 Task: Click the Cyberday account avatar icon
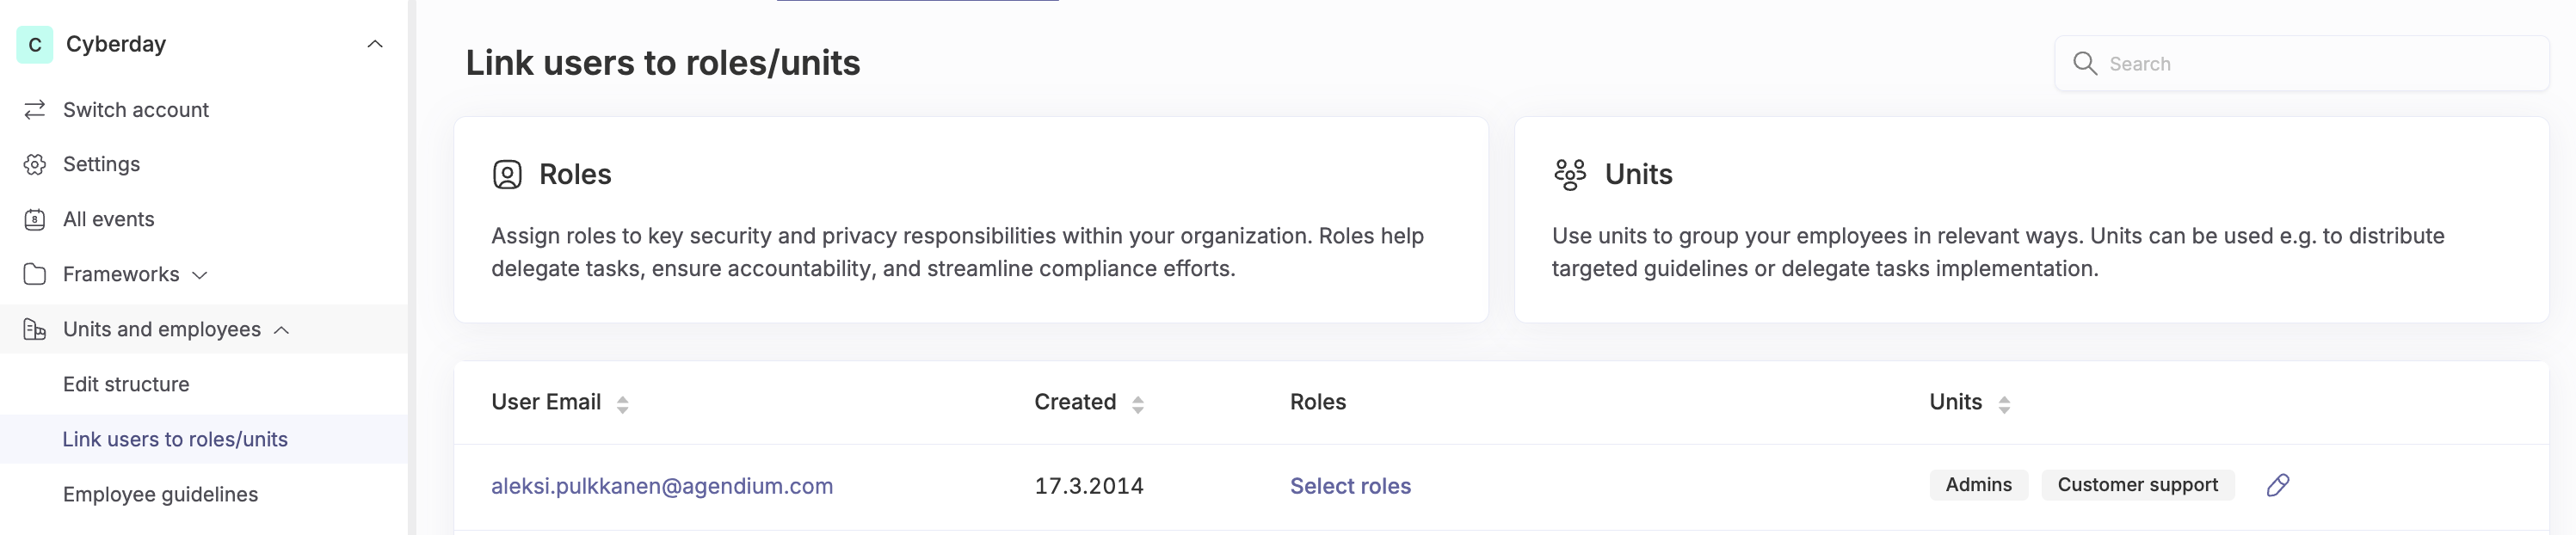coord(35,45)
